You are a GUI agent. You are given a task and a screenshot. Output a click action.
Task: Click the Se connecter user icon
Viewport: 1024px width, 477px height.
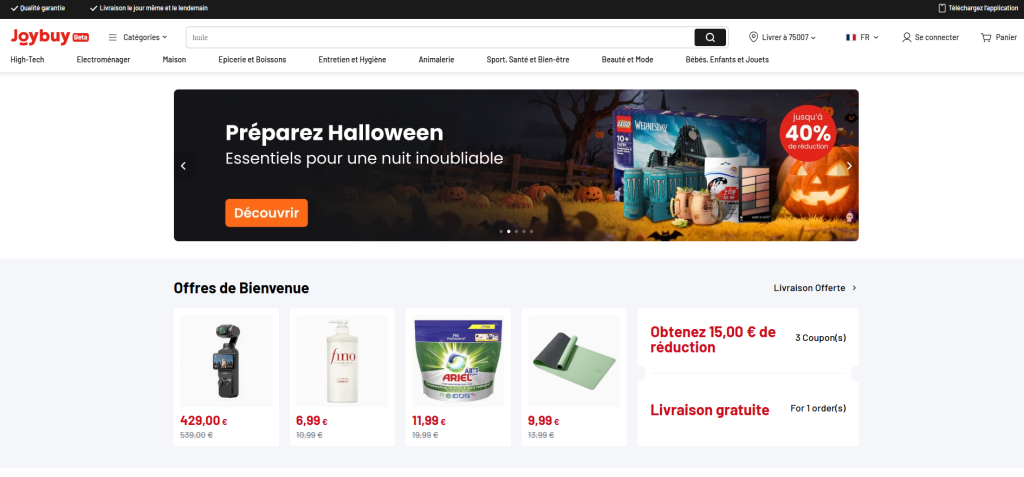[906, 37]
